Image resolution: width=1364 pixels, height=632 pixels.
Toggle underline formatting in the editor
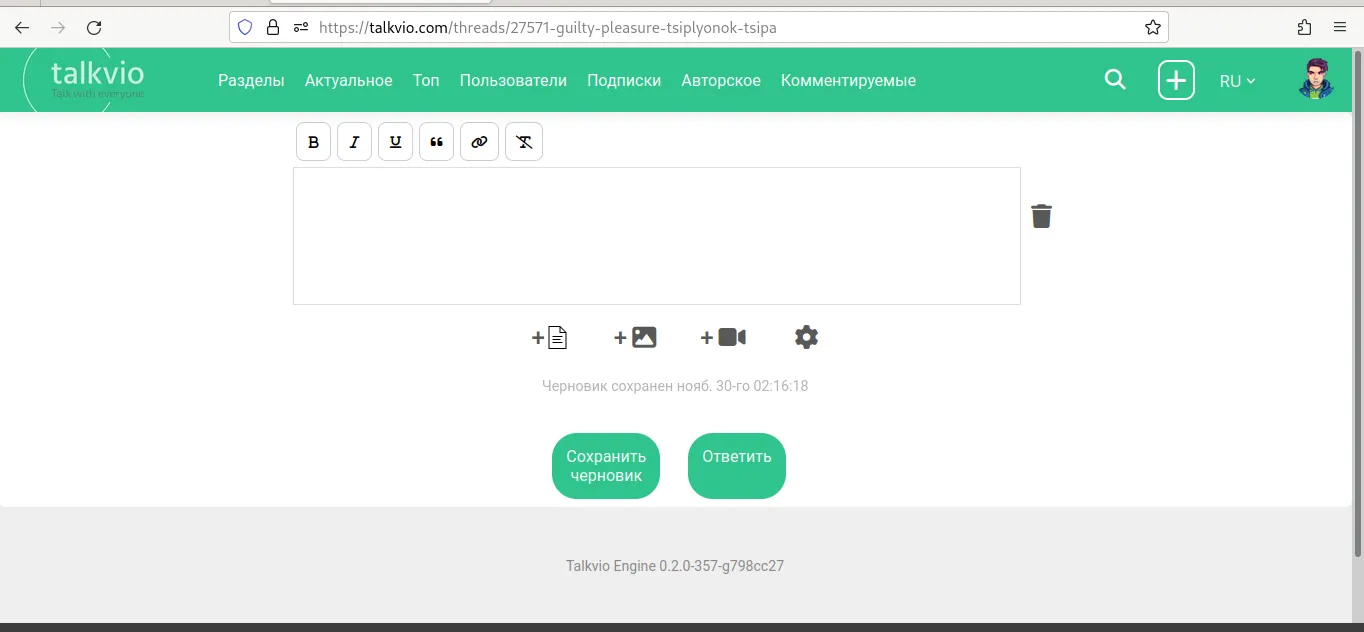(395, 142)
